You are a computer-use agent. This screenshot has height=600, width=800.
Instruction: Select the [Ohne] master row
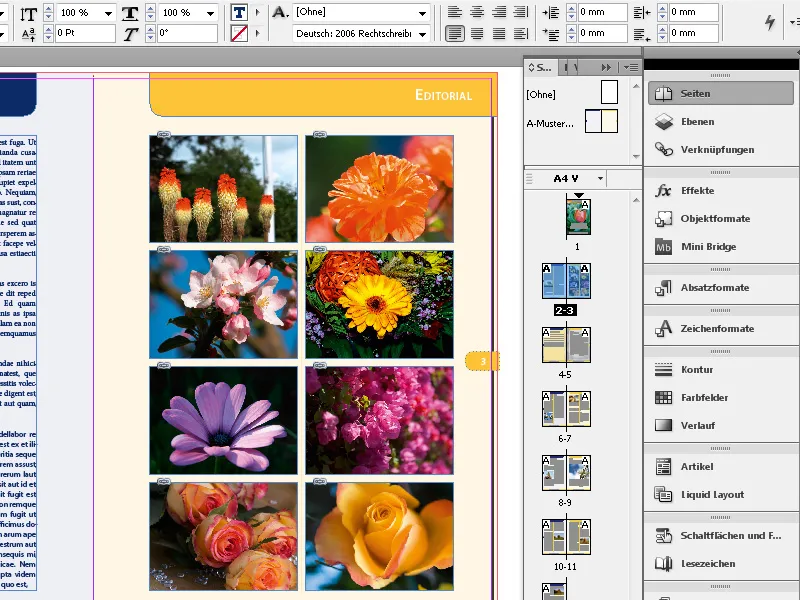tap(572, 93)
